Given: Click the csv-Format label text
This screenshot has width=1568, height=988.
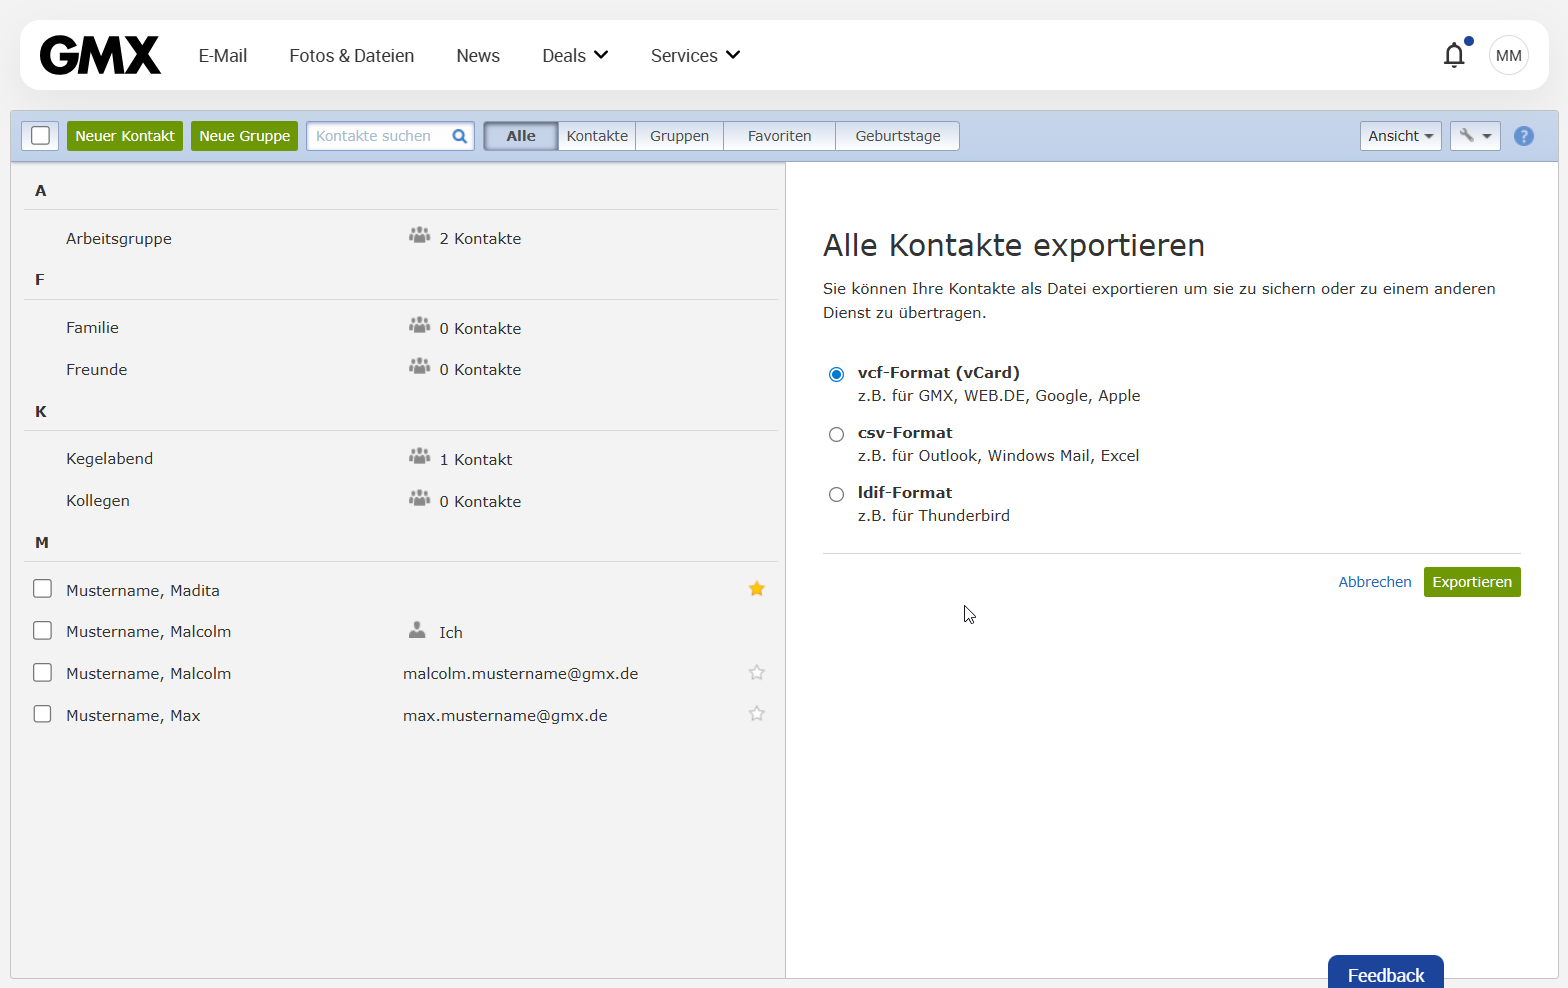Looking at the screenshot, I should pos(905,433).
